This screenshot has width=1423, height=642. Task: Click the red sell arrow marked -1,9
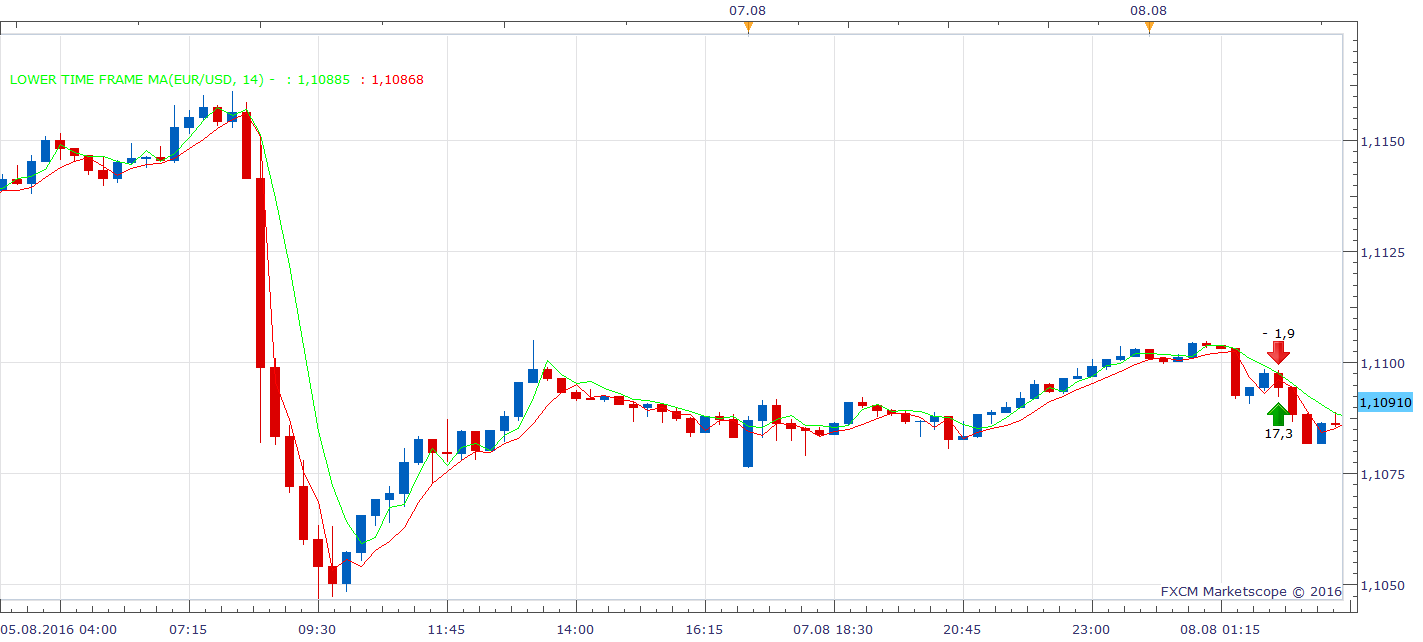click(x=1278, y=352)
